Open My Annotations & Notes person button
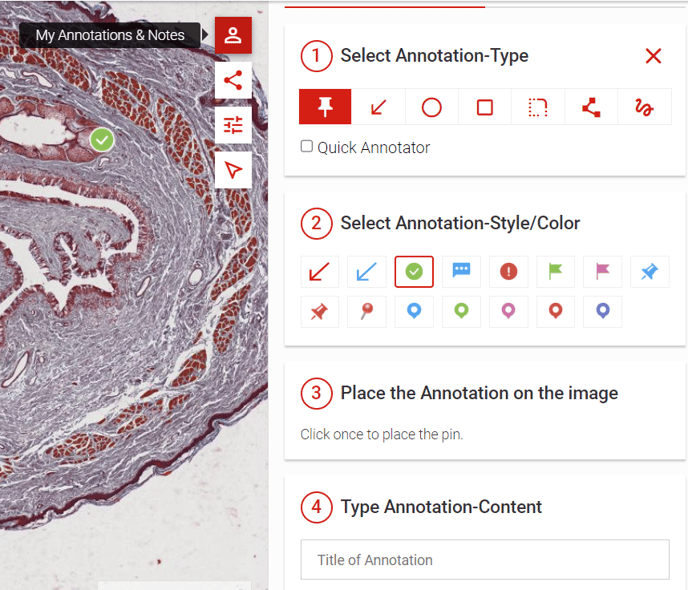The height and width of the screenshot is (590, 688). pos(233,36)
